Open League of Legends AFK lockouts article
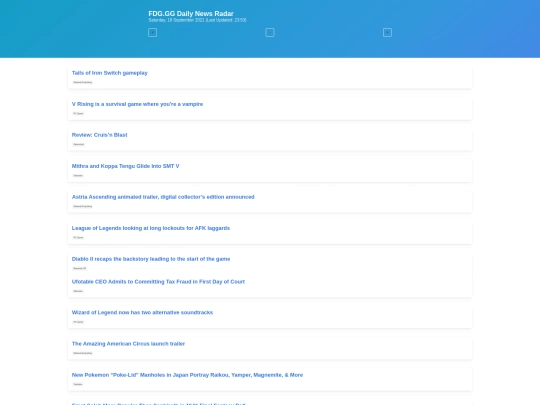The height and width of the screenshot is (405, 540). pyautogui.click(x=151, y=228)
